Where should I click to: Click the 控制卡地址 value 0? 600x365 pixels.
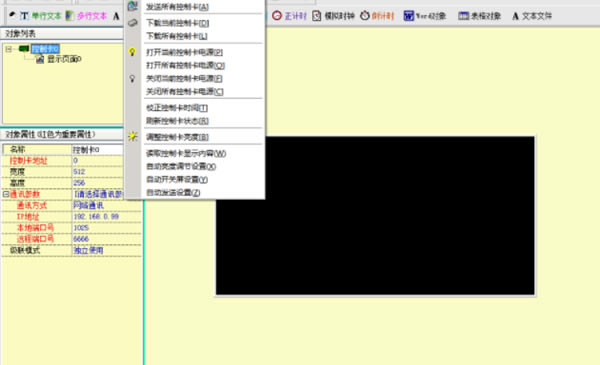pyautogui.click(x=97, y=161)
